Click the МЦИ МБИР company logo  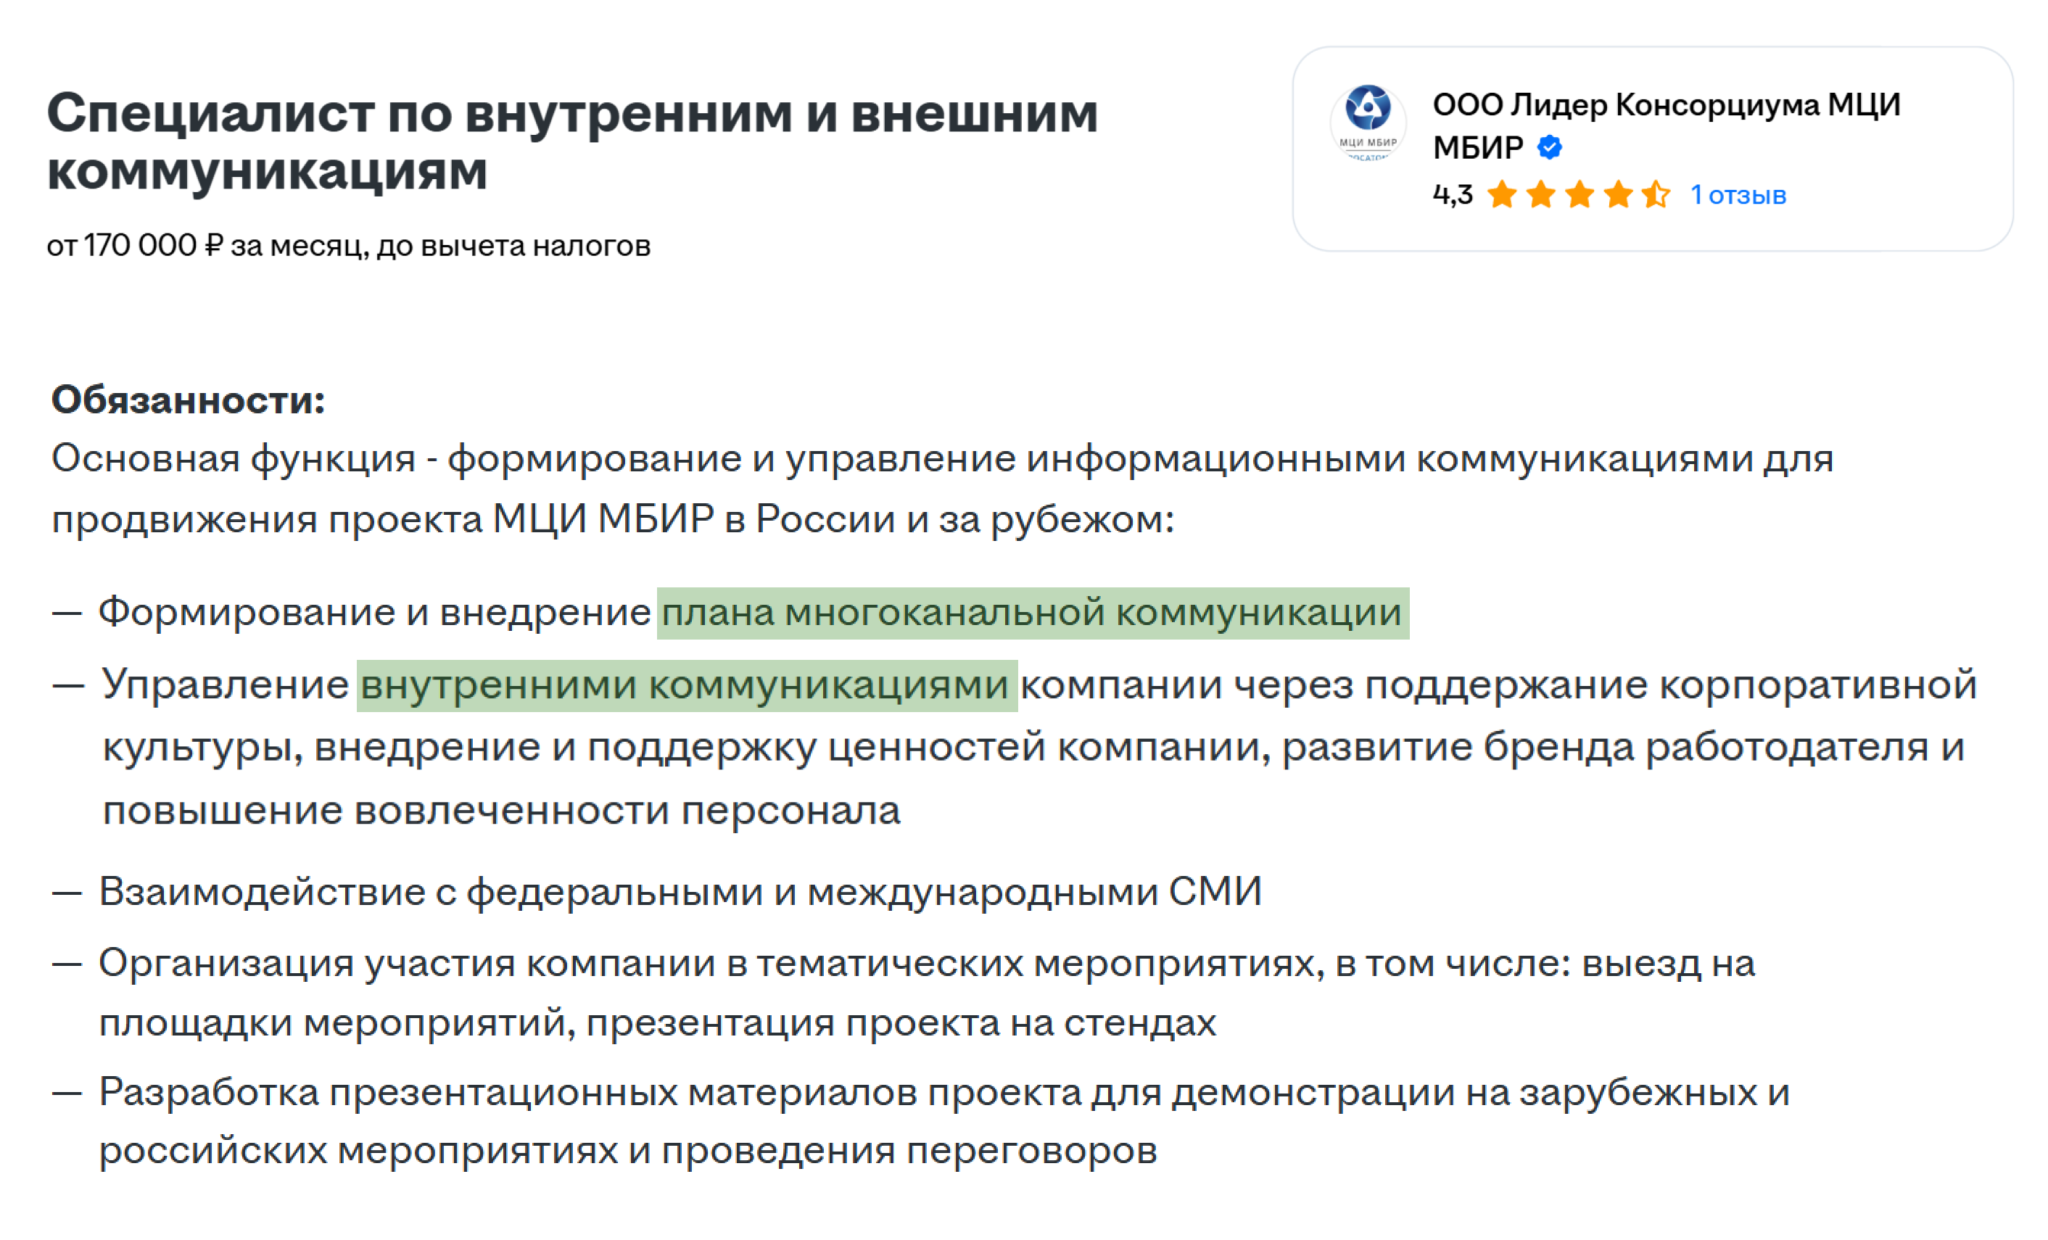(1367, 123)
